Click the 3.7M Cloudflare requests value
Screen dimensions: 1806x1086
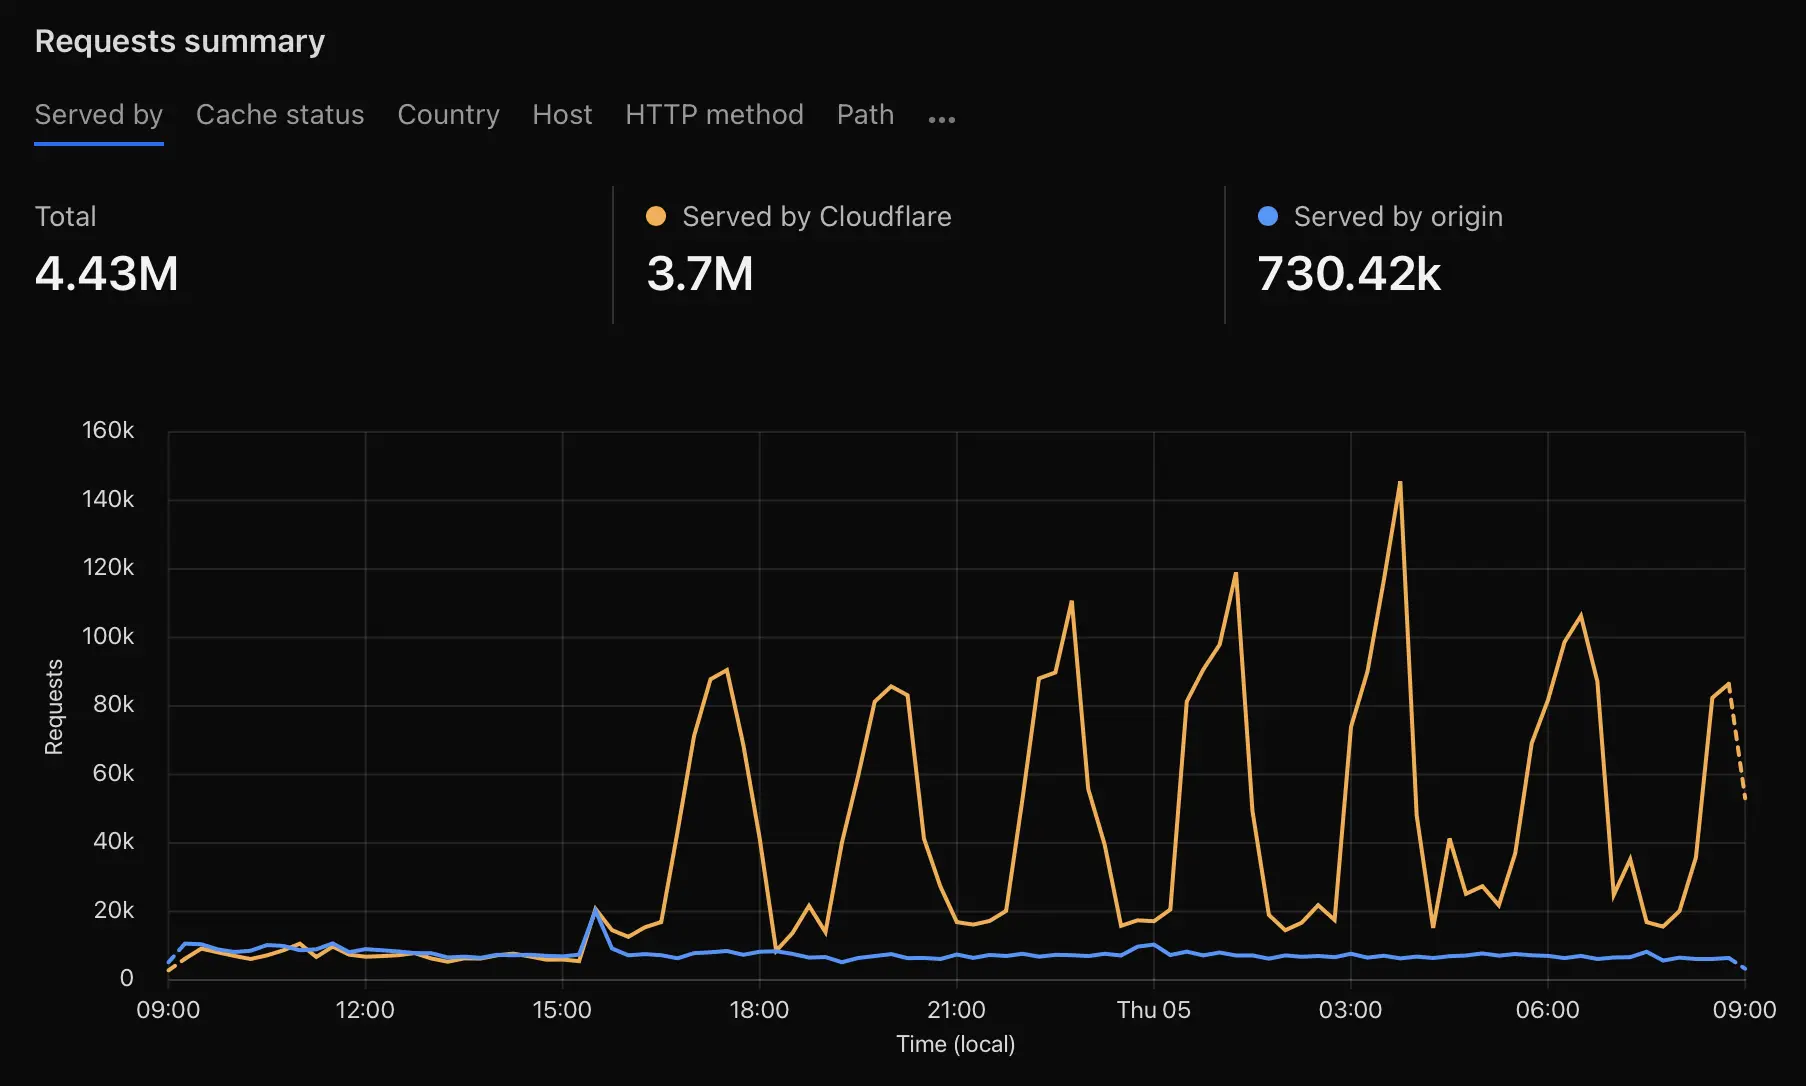coord(700,274)
